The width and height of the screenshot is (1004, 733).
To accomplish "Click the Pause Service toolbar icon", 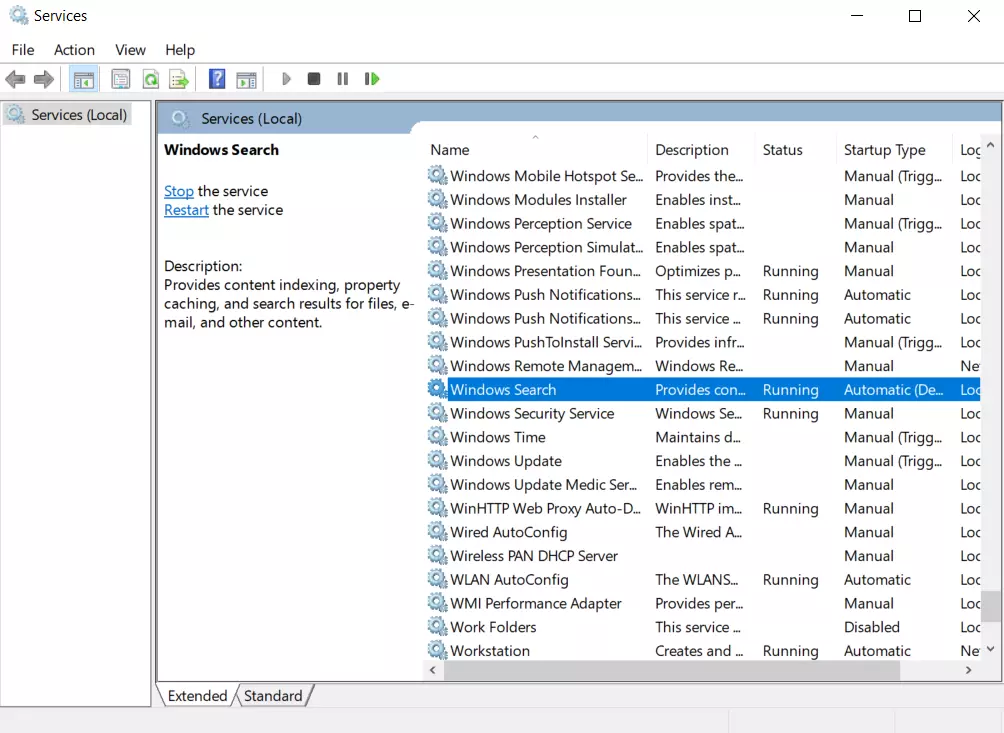I will coord(343,79).
